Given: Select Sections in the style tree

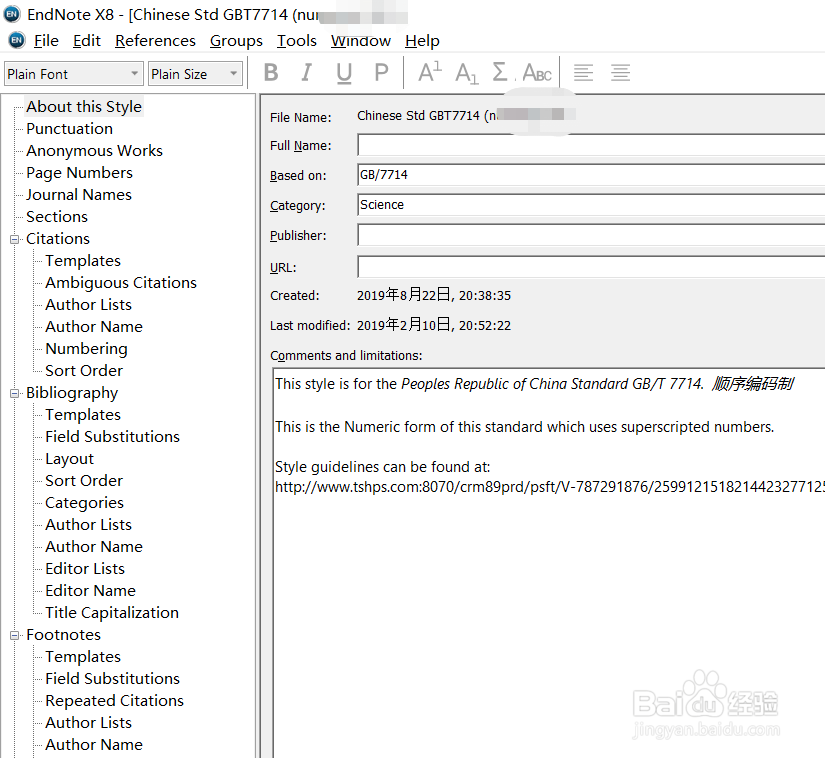Looking at the screenshot, I should click(57, 217).
